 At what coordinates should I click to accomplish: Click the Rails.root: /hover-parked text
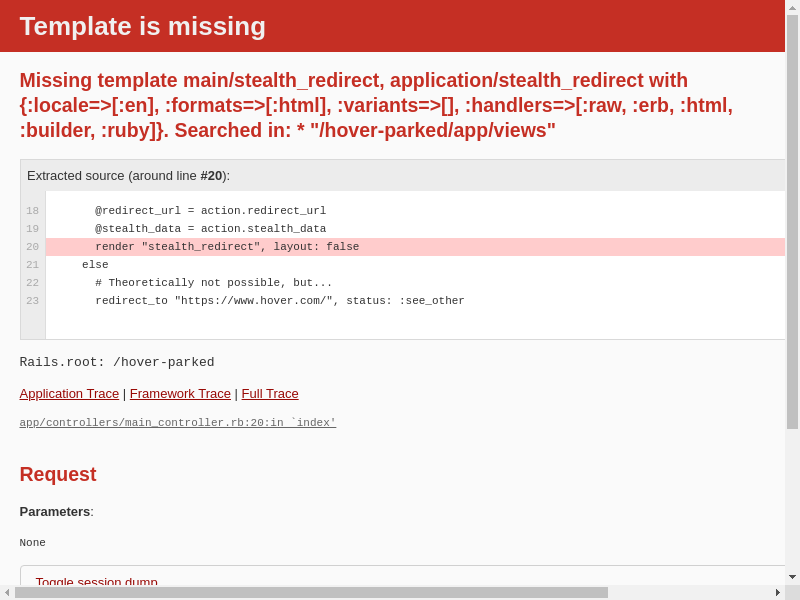pos(117,362)
